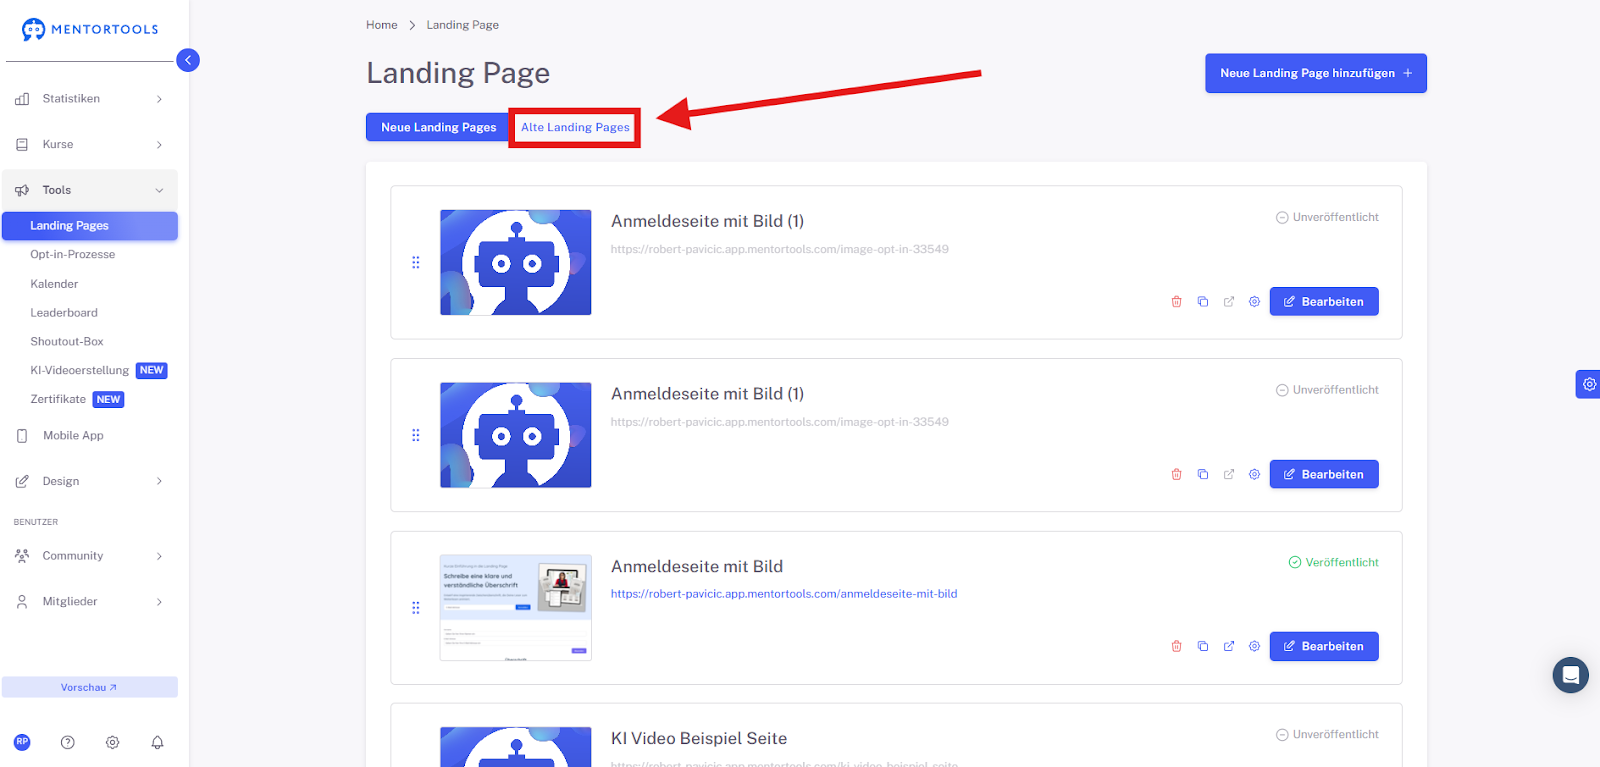
Task: Click the green Veröffentlicht status
Action: click(x=1334, y=562)
